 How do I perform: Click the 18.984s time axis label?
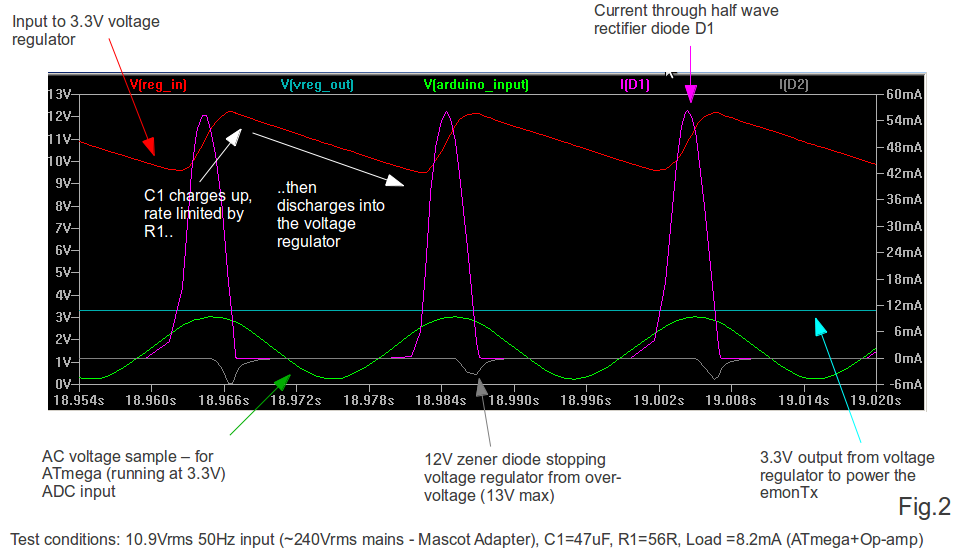(441, 400)
